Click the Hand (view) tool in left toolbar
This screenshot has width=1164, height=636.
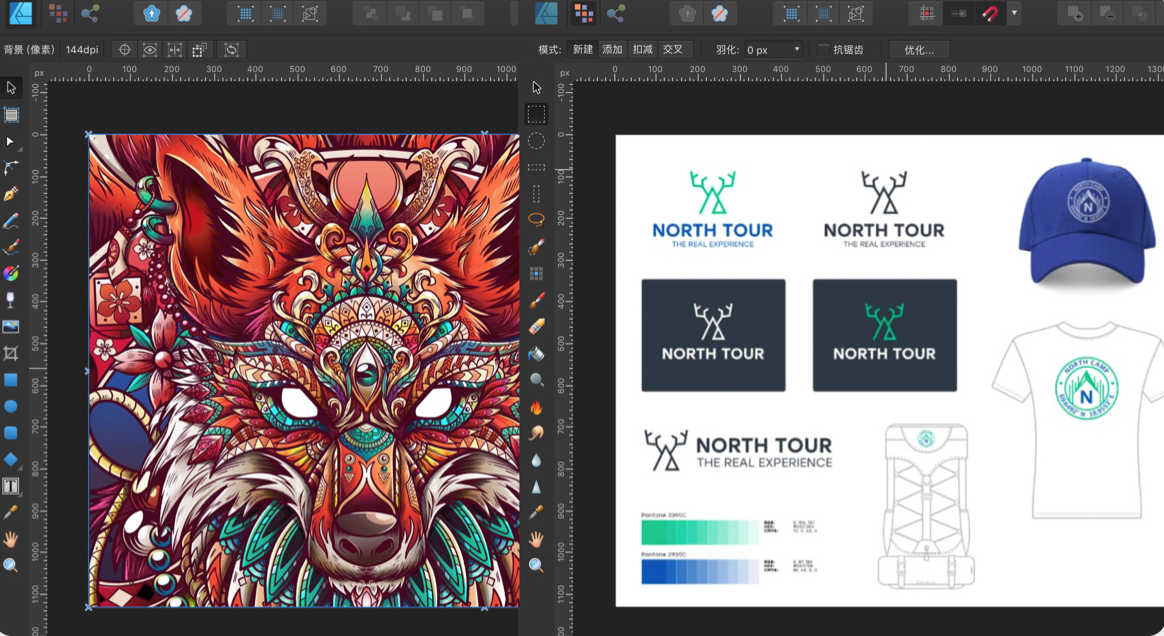pyautogui.click(x=11, y=539)
